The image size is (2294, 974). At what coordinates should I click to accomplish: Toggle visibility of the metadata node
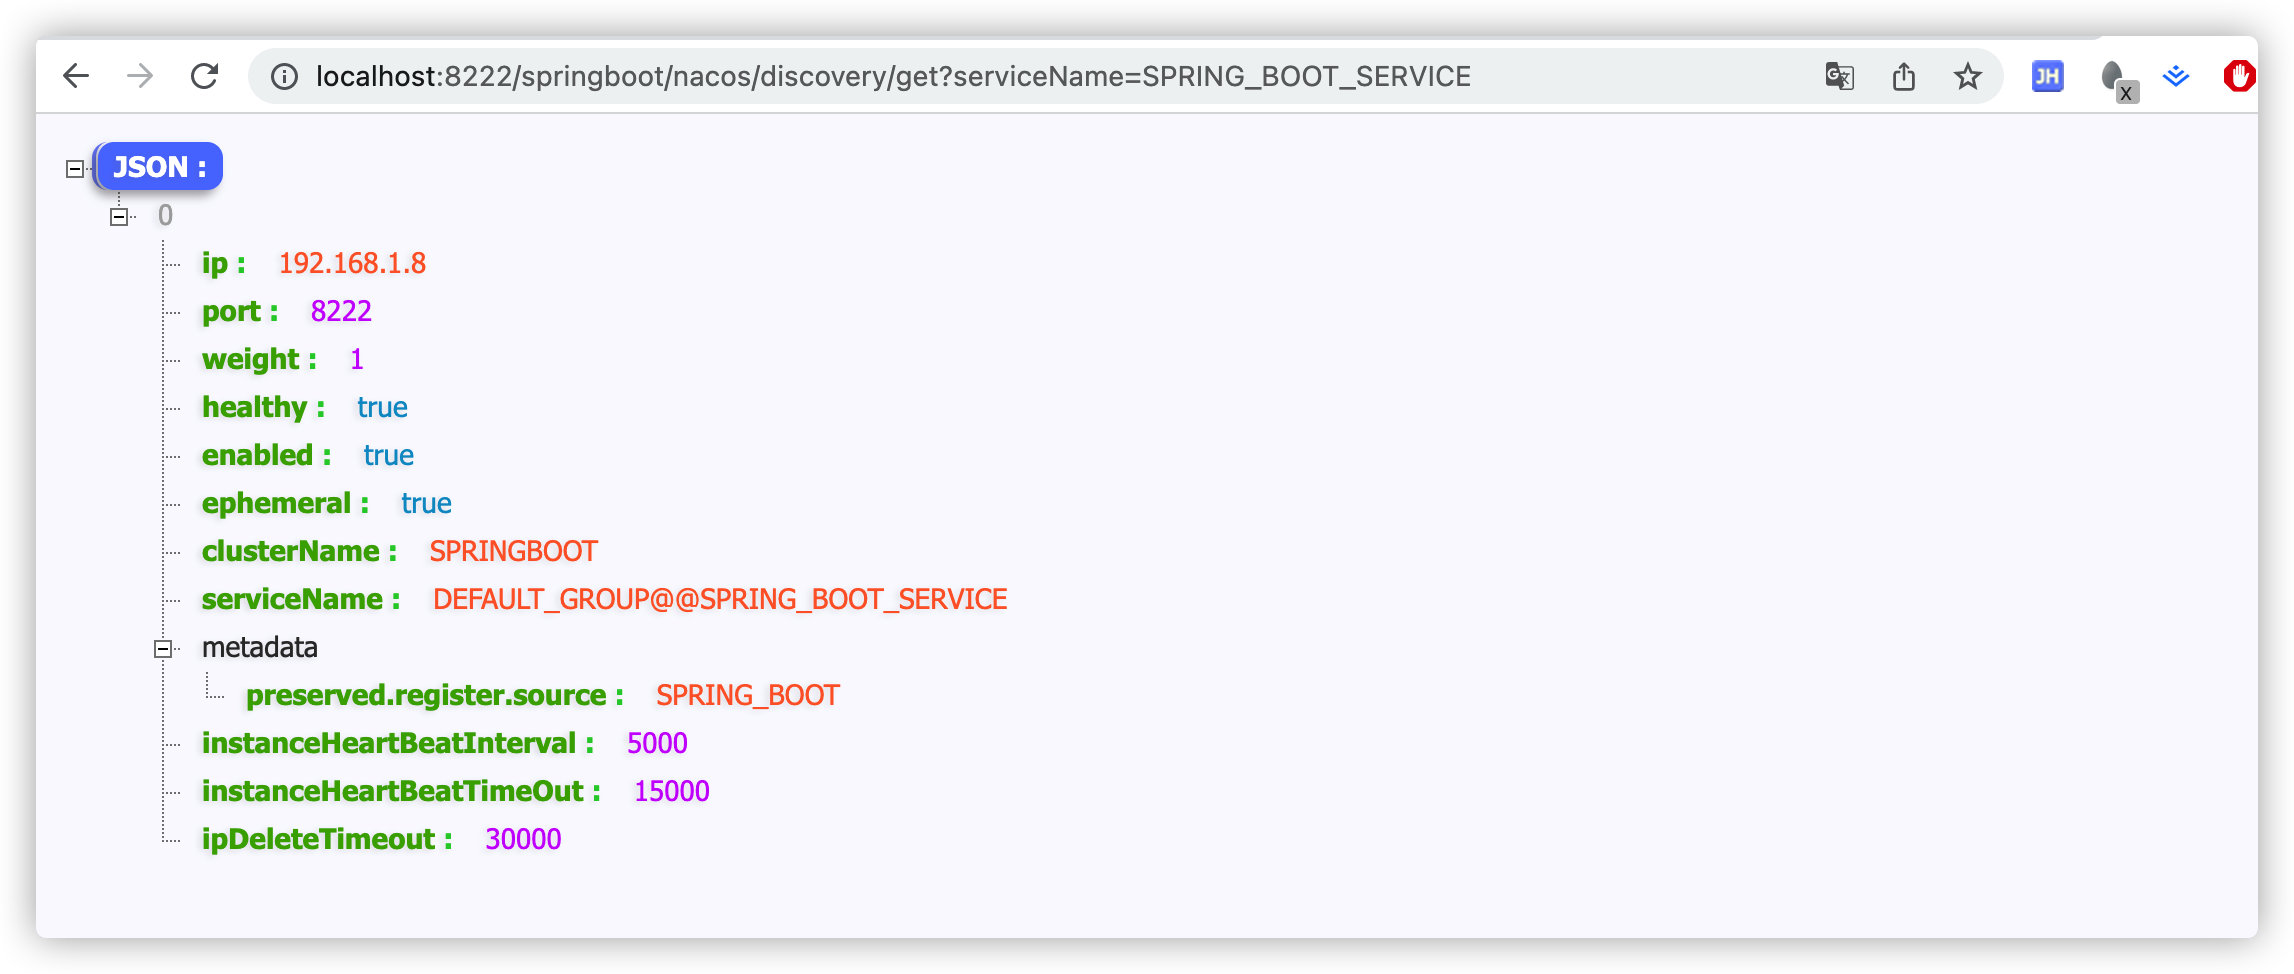click(163, 648)
